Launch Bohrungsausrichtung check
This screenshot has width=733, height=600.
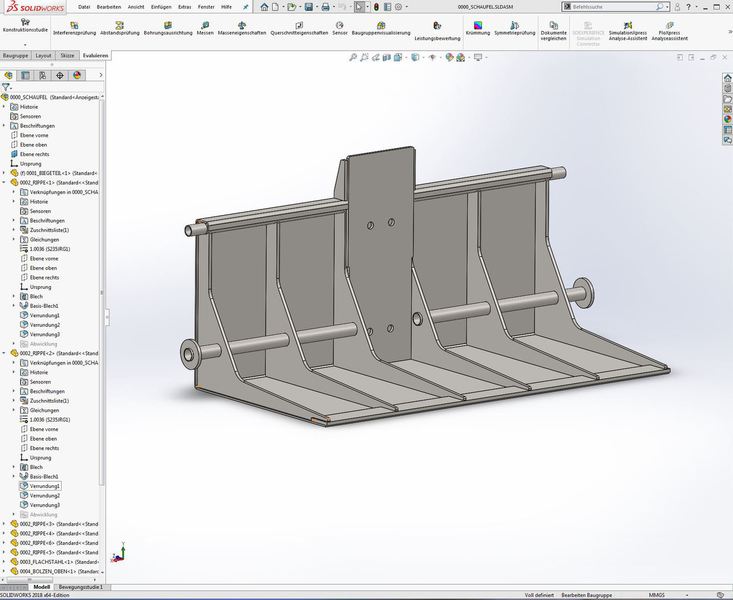pyautogui.click(x=168, y=29)
